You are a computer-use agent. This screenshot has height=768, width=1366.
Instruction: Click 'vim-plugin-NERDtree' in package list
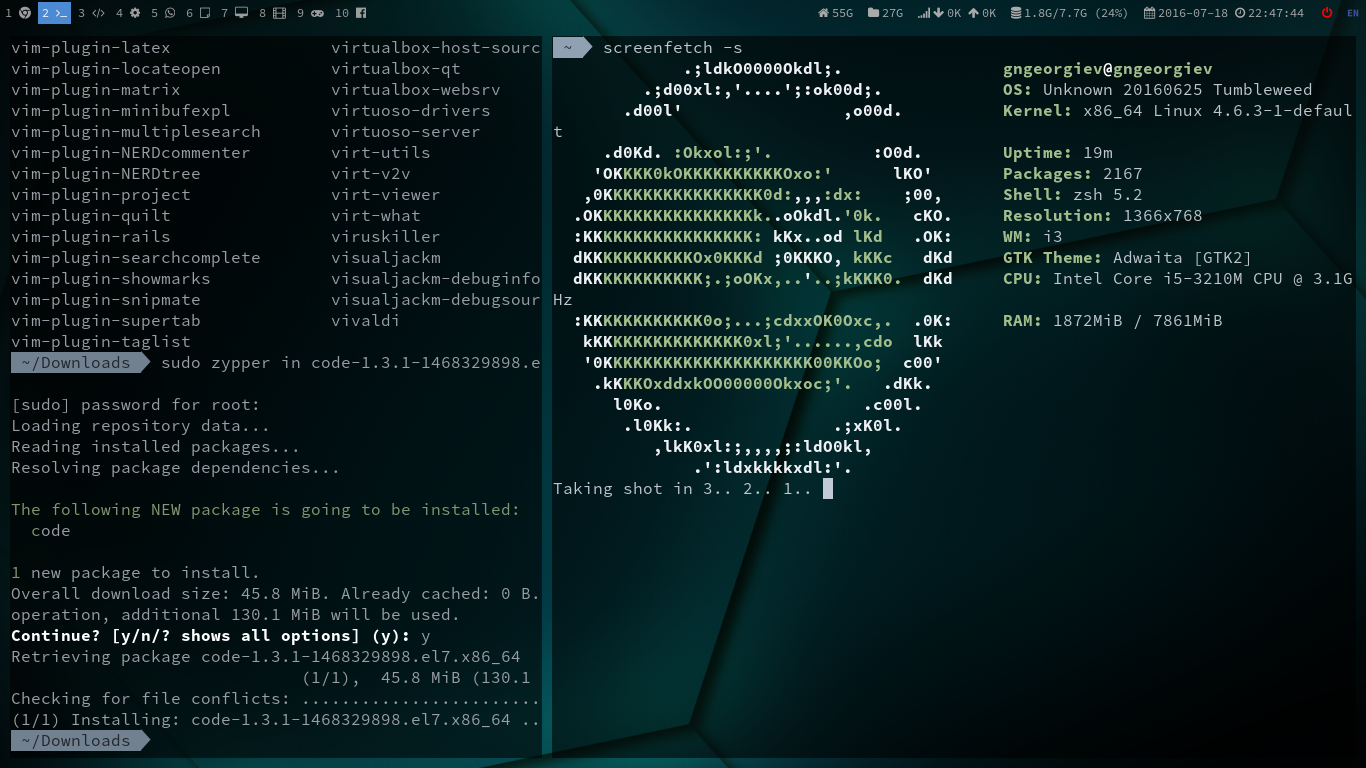[x=106, y=174]
